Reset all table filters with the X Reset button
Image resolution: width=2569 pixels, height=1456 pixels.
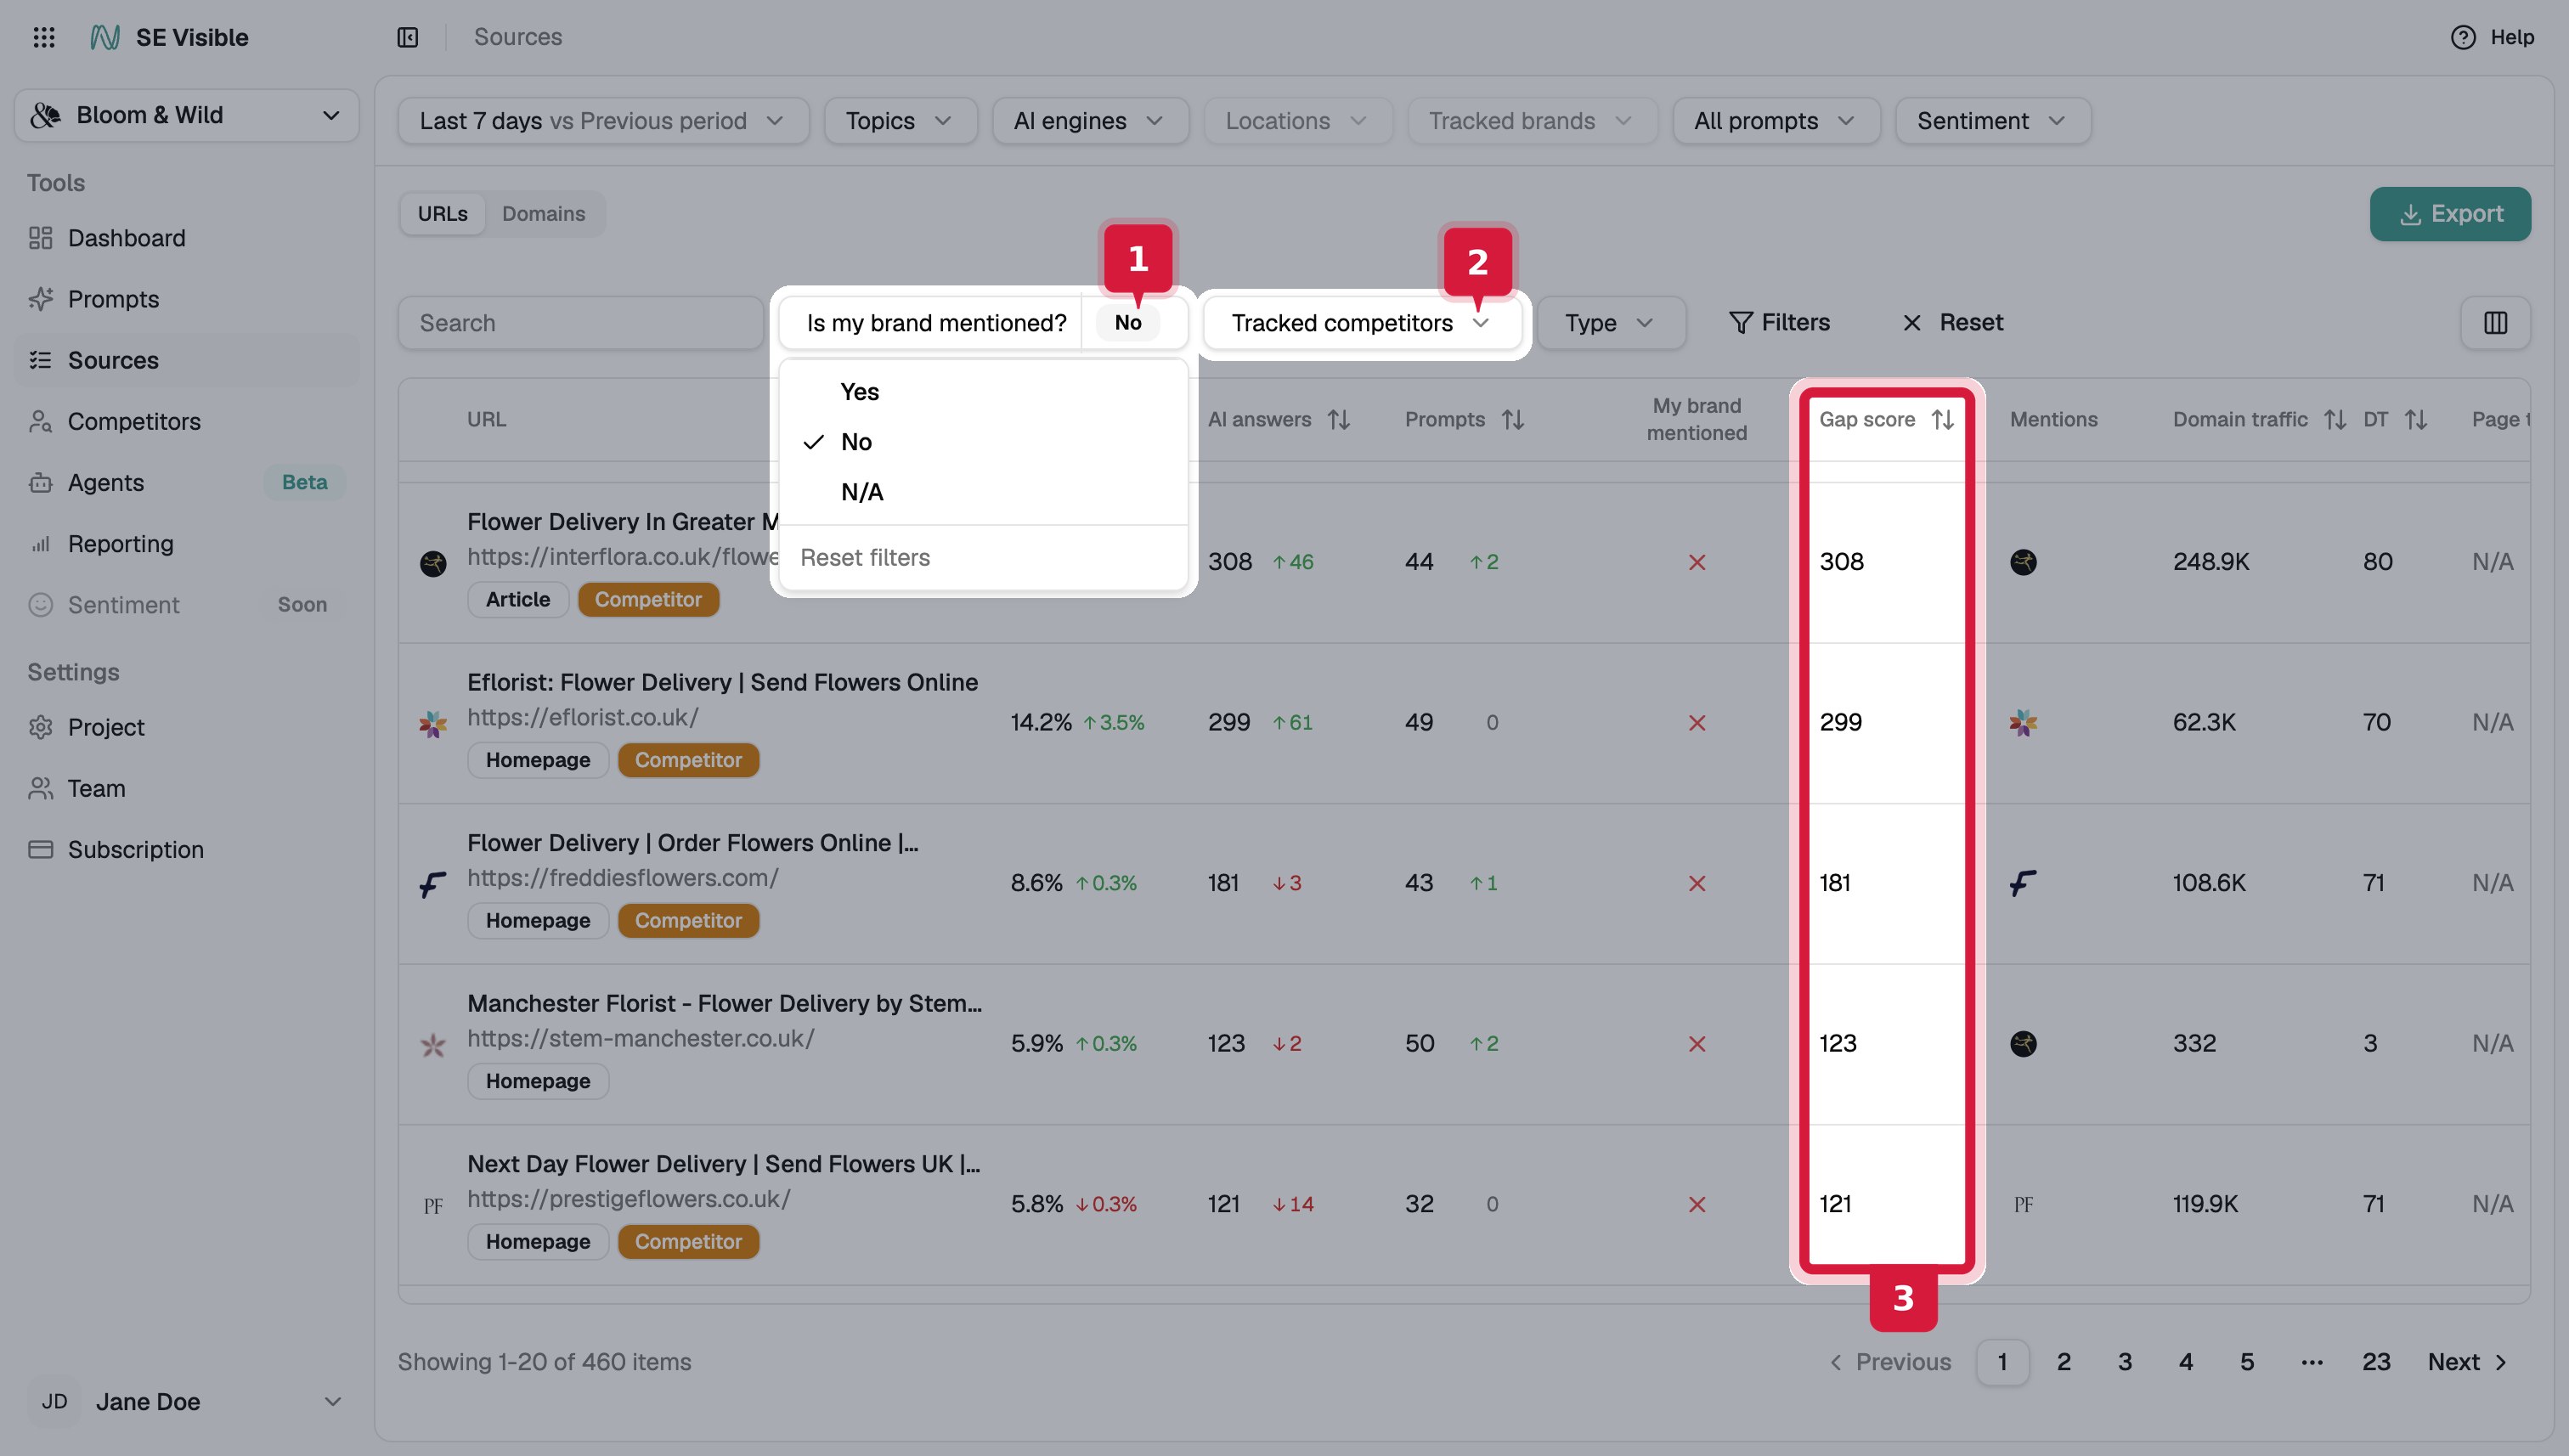click(1953, 322)
